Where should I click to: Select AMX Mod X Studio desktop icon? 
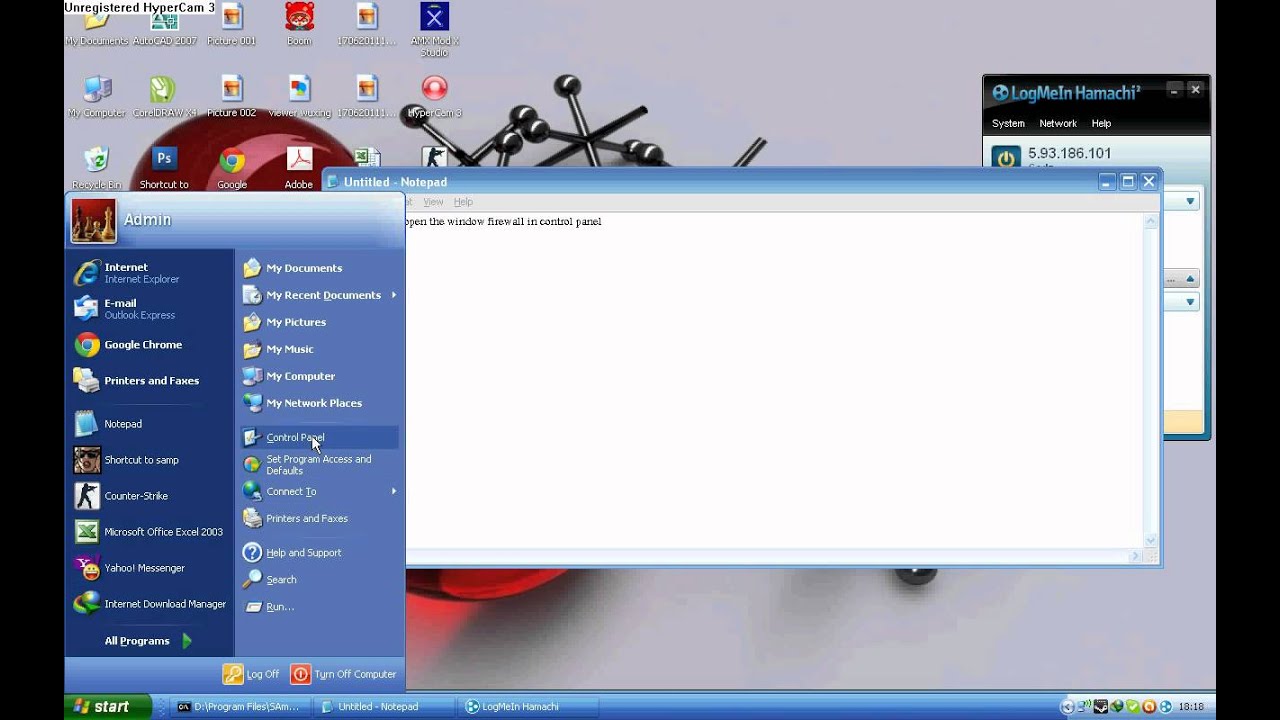[x=434, y=30]
